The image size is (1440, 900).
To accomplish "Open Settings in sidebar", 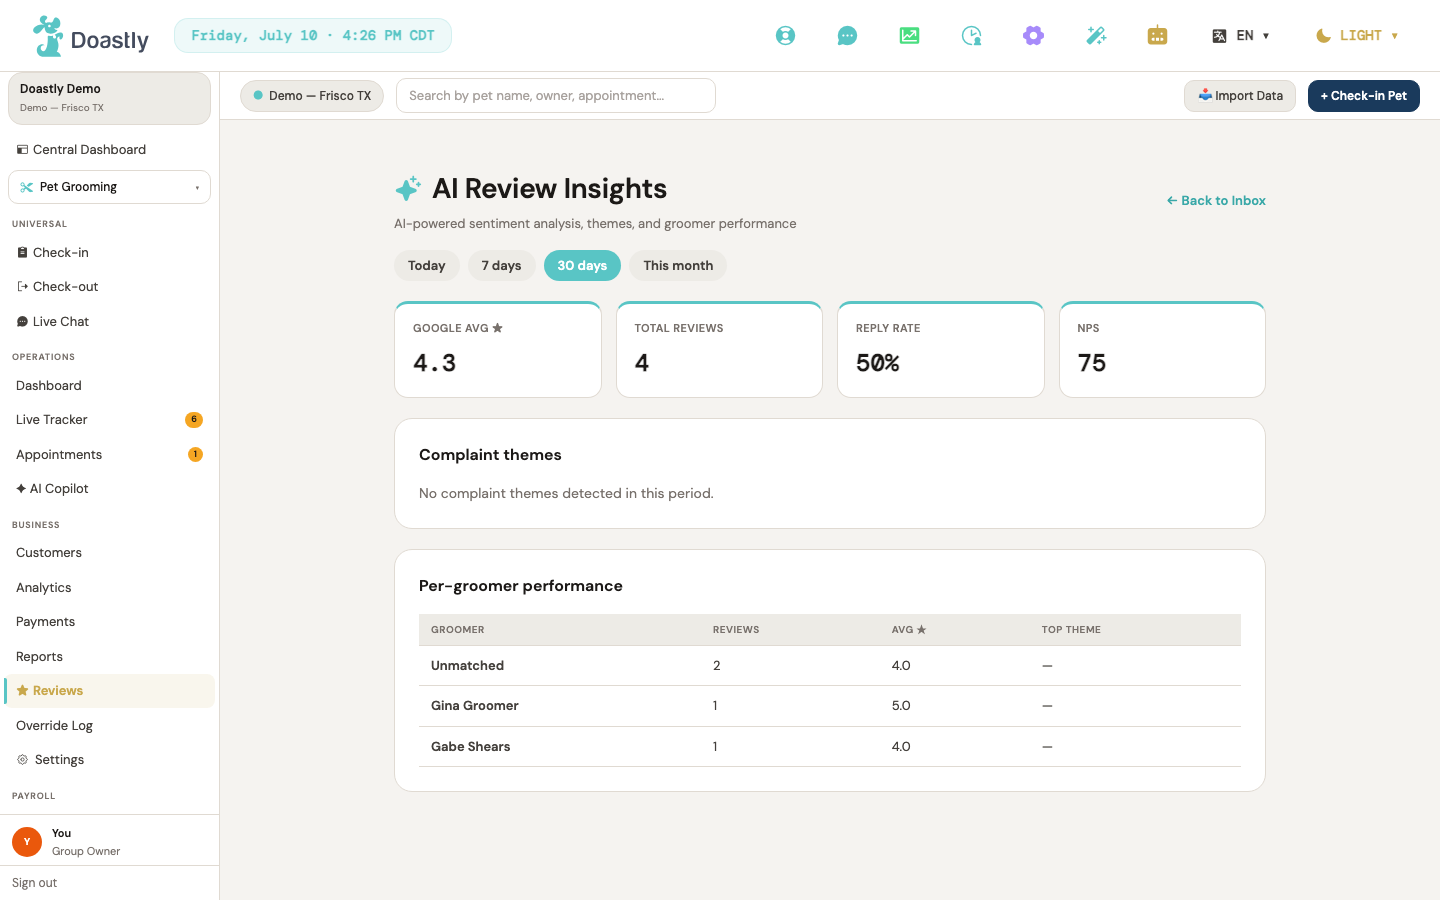I will point(109,760).
